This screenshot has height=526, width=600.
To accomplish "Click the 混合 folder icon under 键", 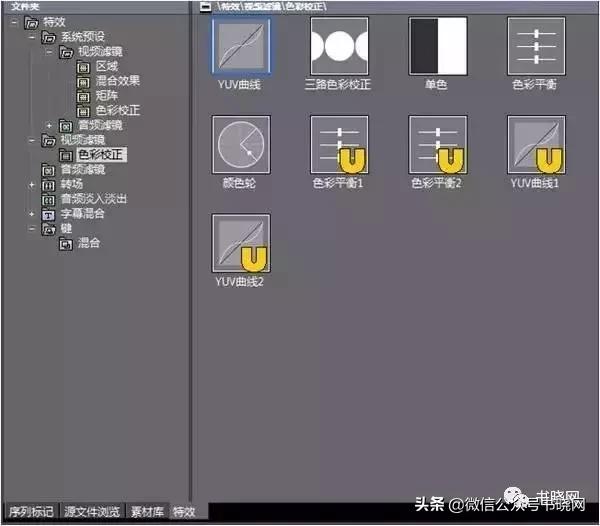I will tap(66, 244).
